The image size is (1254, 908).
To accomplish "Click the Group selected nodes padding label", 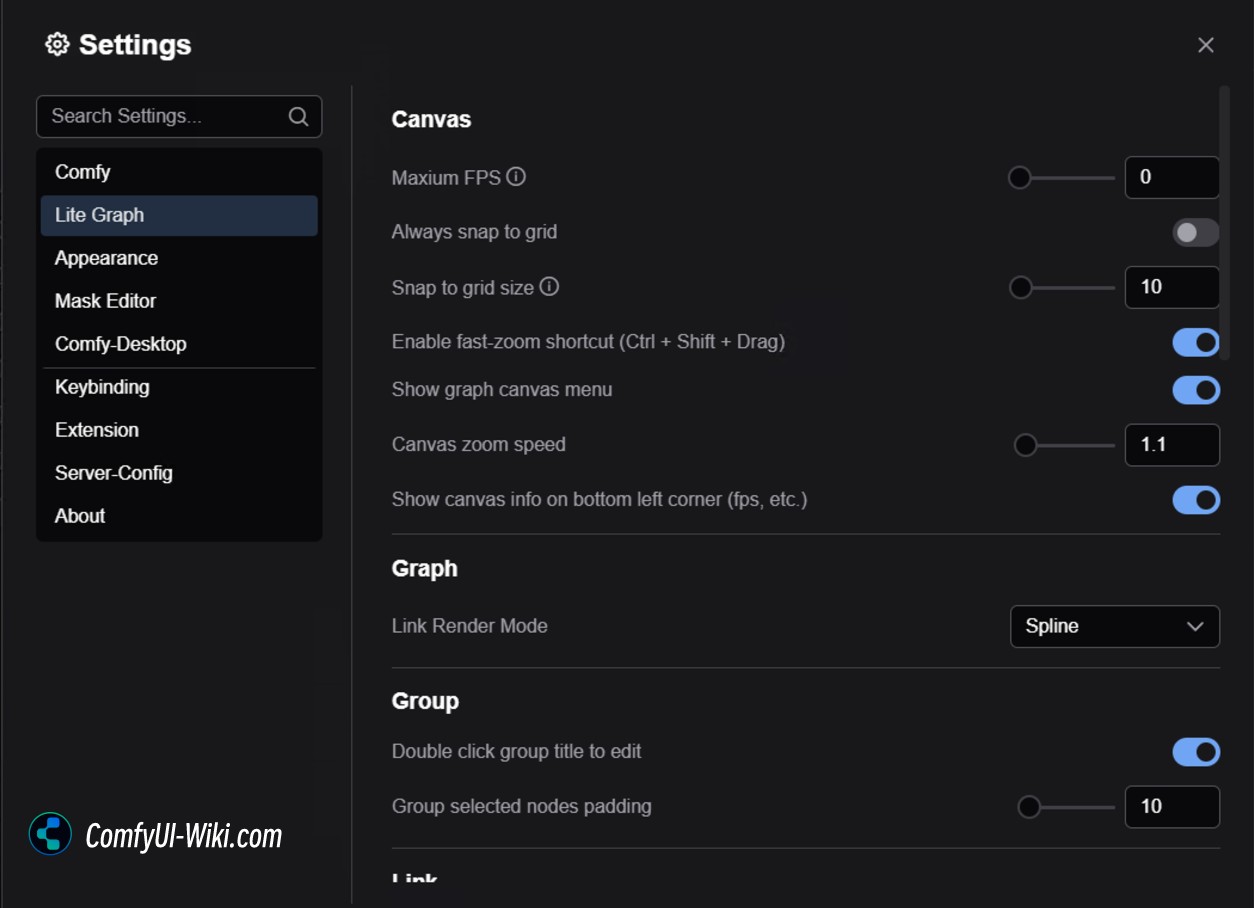I will point(522,806).
